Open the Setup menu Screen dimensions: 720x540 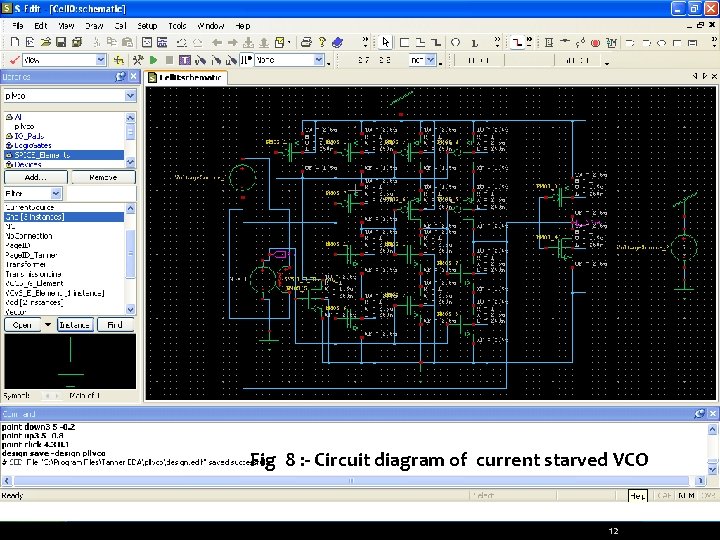(x=147, y=26)
